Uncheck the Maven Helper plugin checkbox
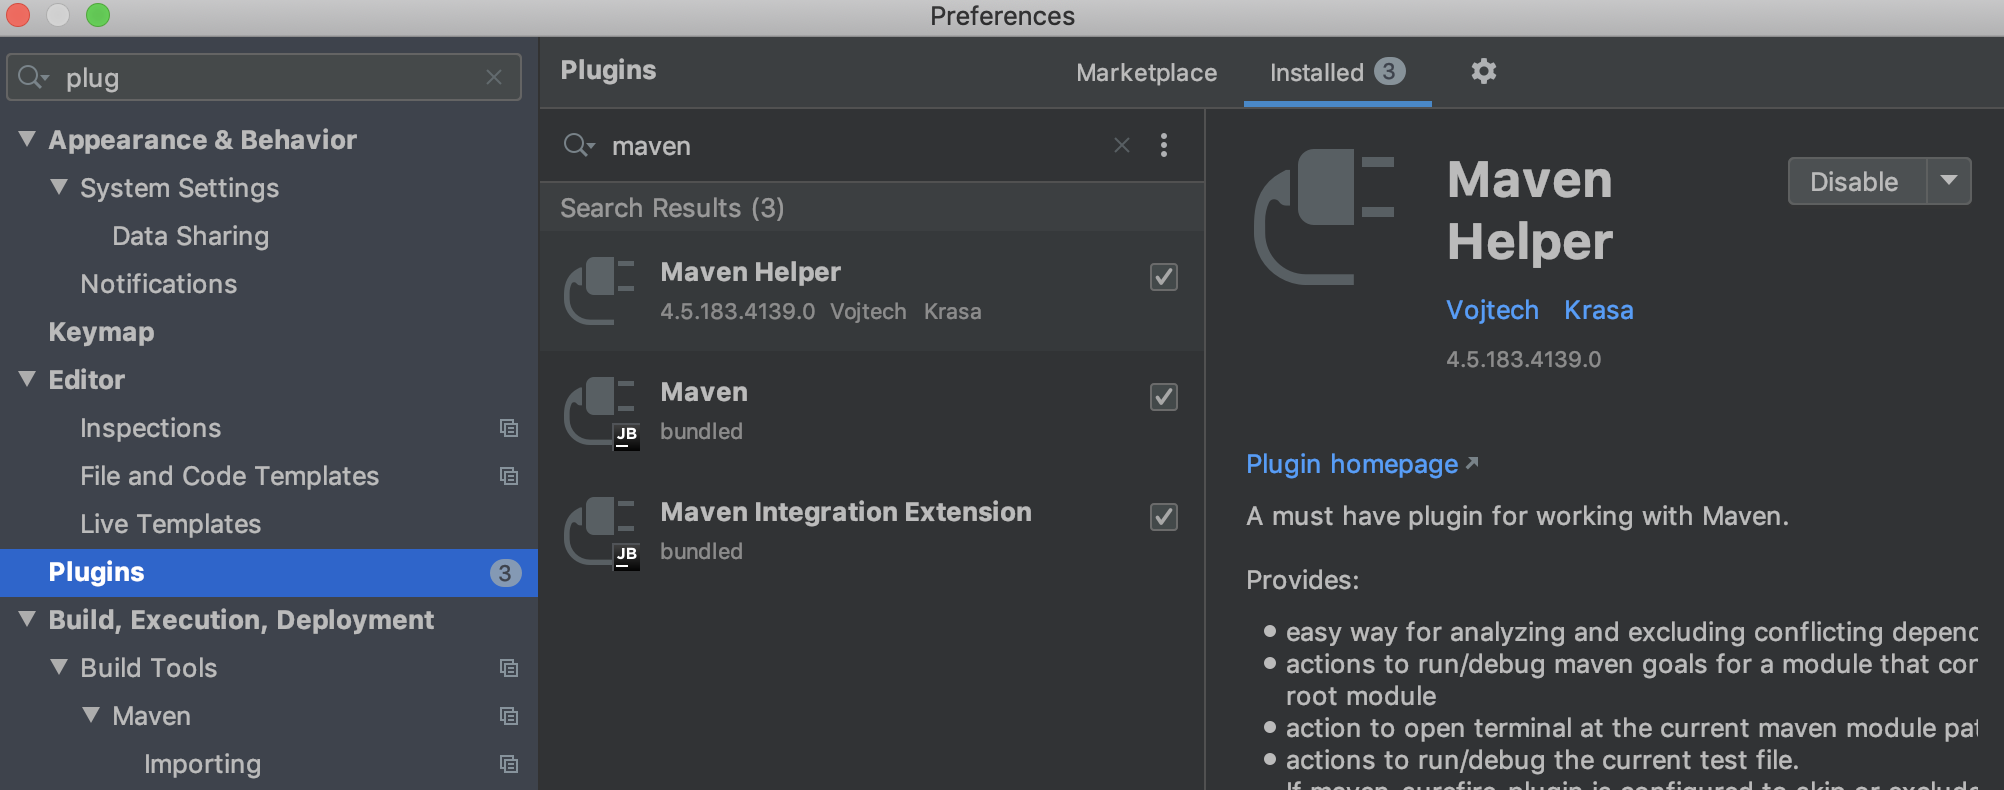Image resolution: width=2004 pixels, height=790 pixels. (x=1163, y=277)
